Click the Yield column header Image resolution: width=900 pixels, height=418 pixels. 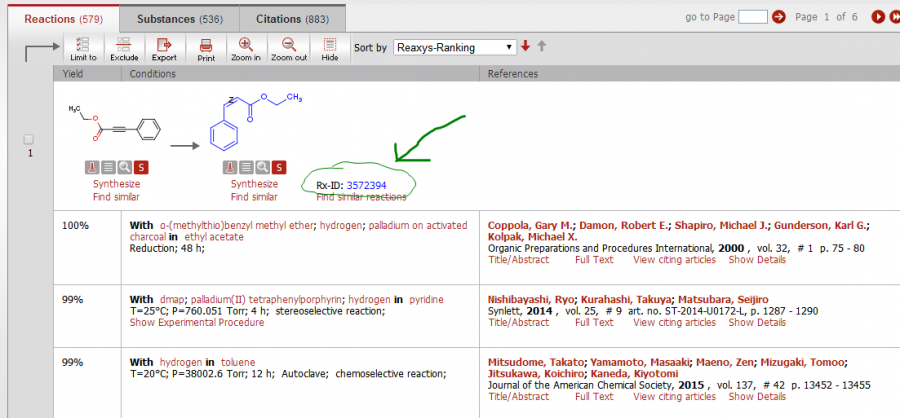click(x=87, y=73)
